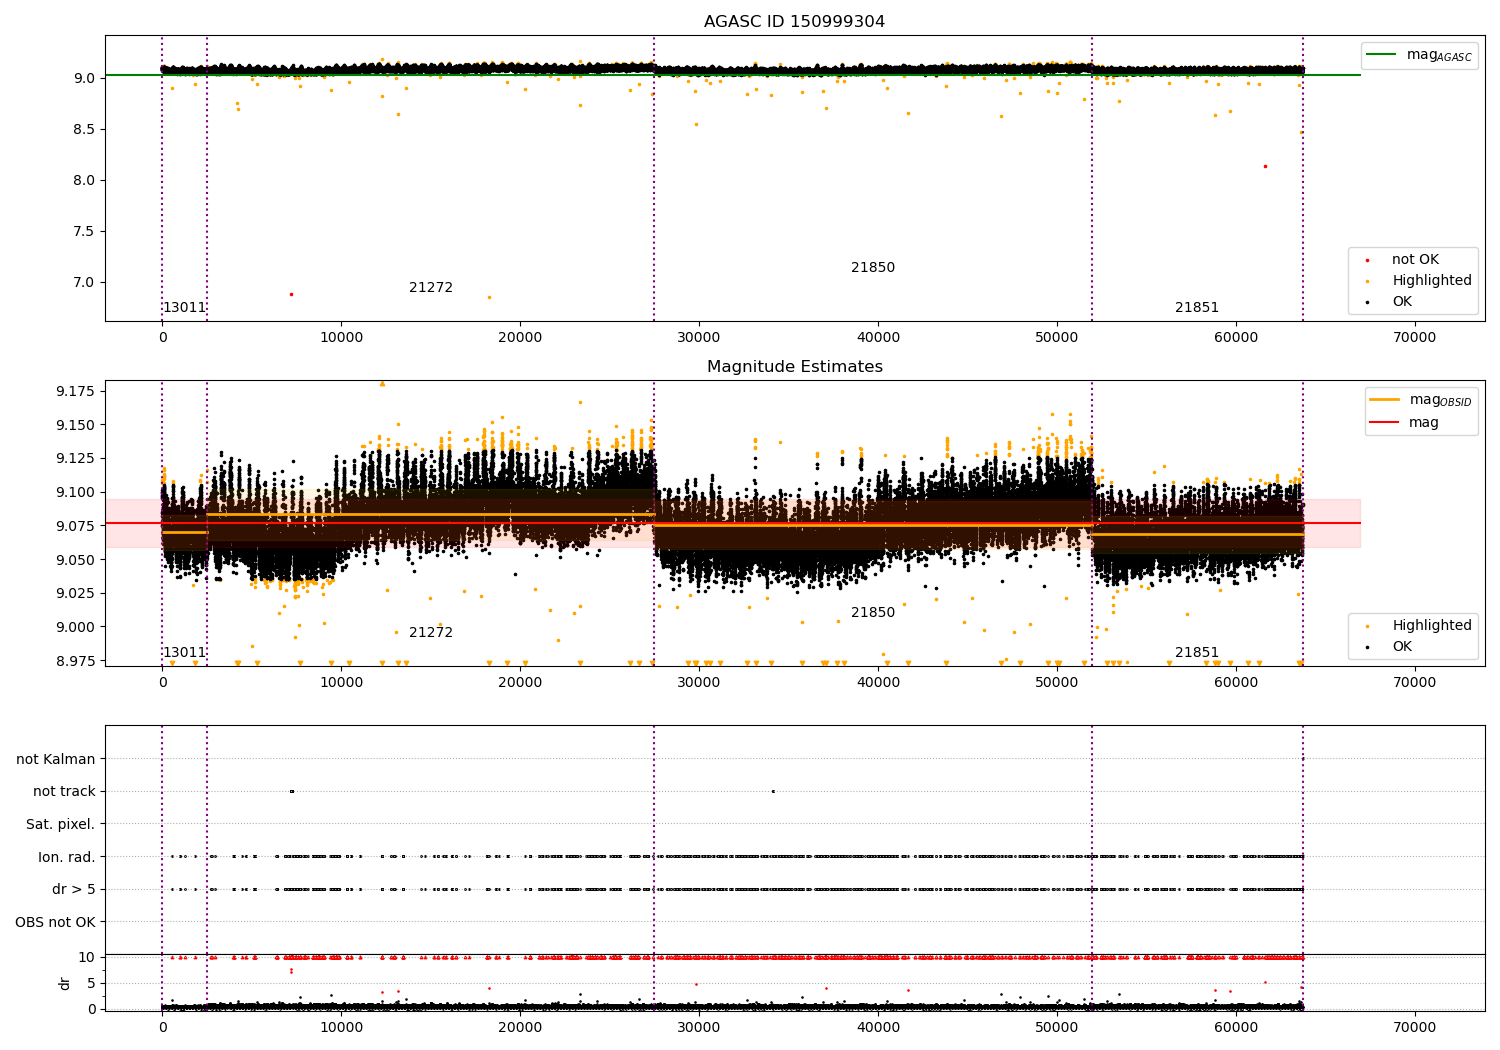Click the red not-OK point near magnitude 8.1

(x=1265, y=166)
